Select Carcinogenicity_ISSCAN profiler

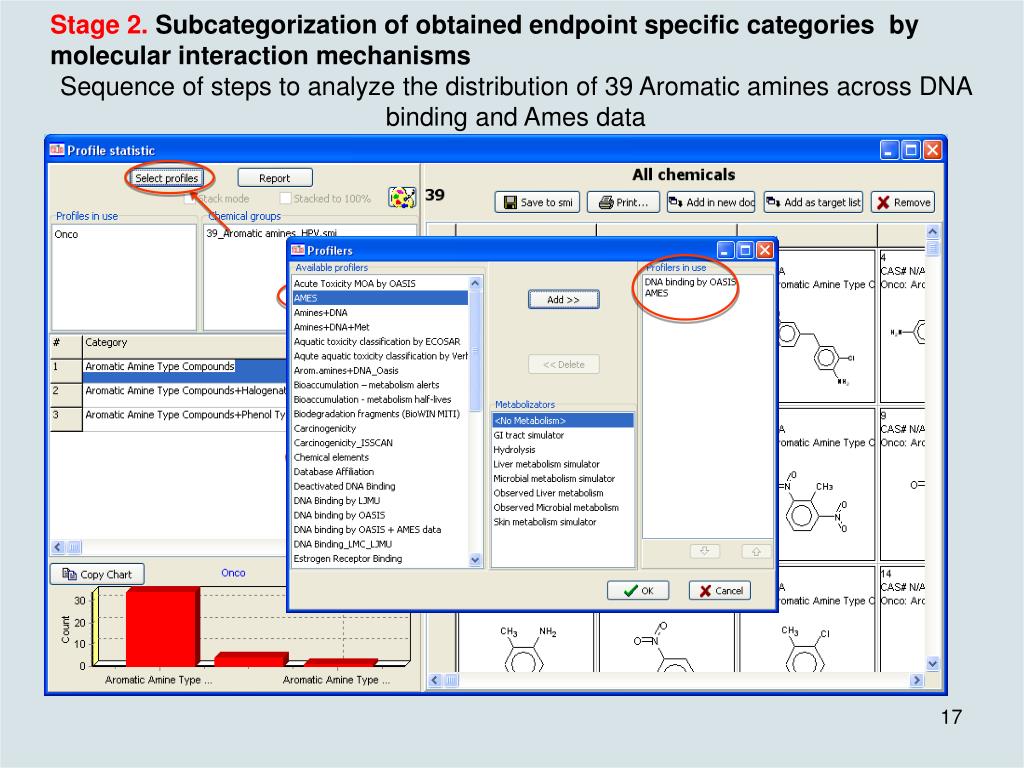[x=380, y=442]
